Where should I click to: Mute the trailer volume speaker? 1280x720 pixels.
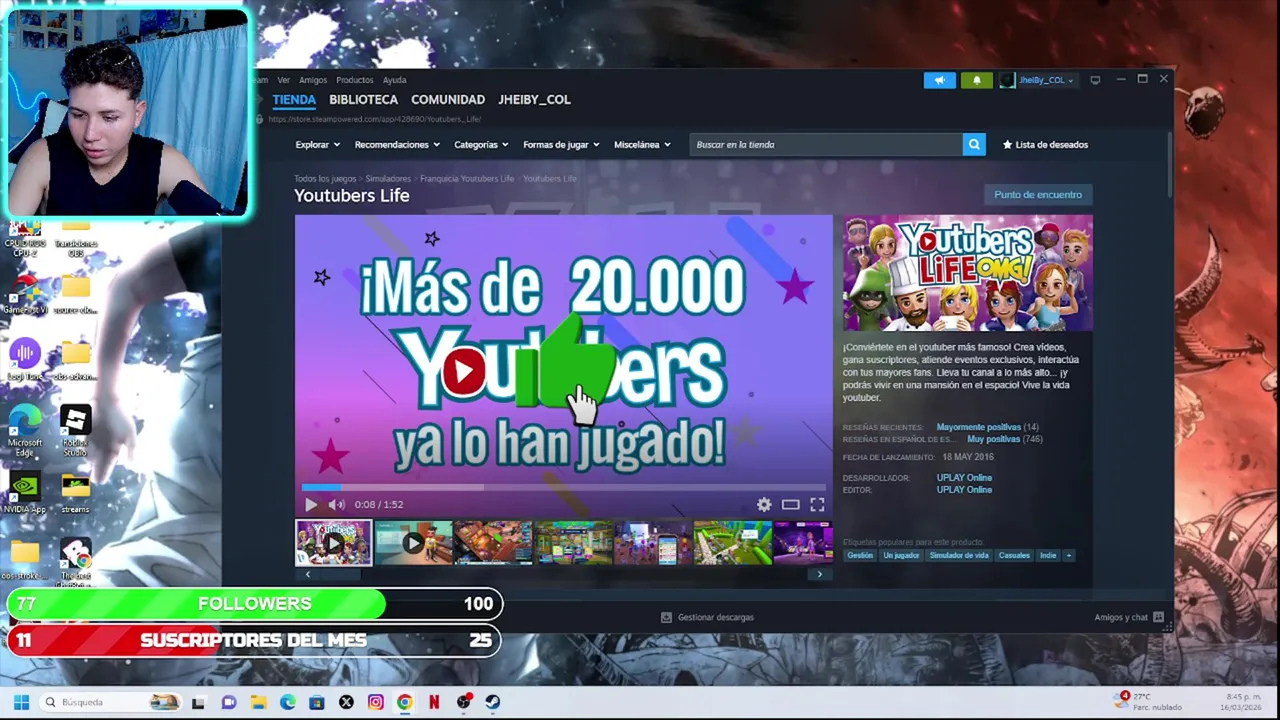(x=336, y=505)
